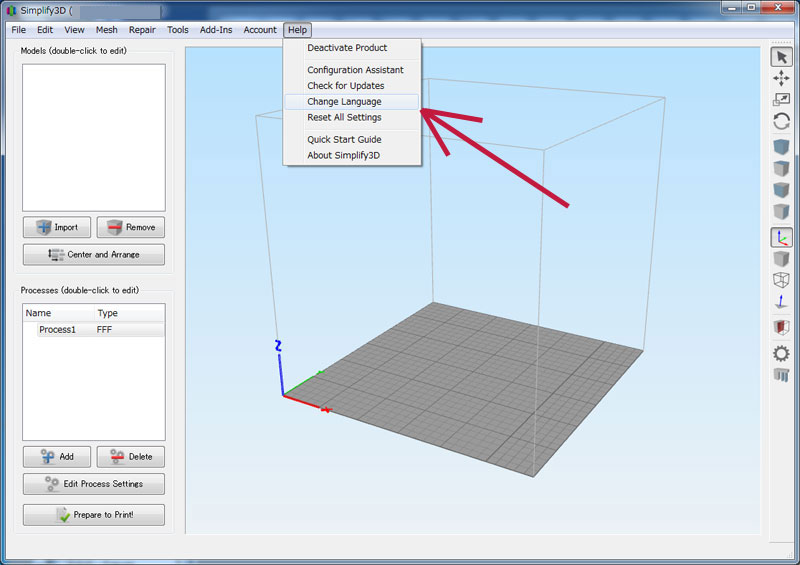The image size is (800, 565).
Task: Choose Configuration Assistant from Help menu
Action: (355, 70)
